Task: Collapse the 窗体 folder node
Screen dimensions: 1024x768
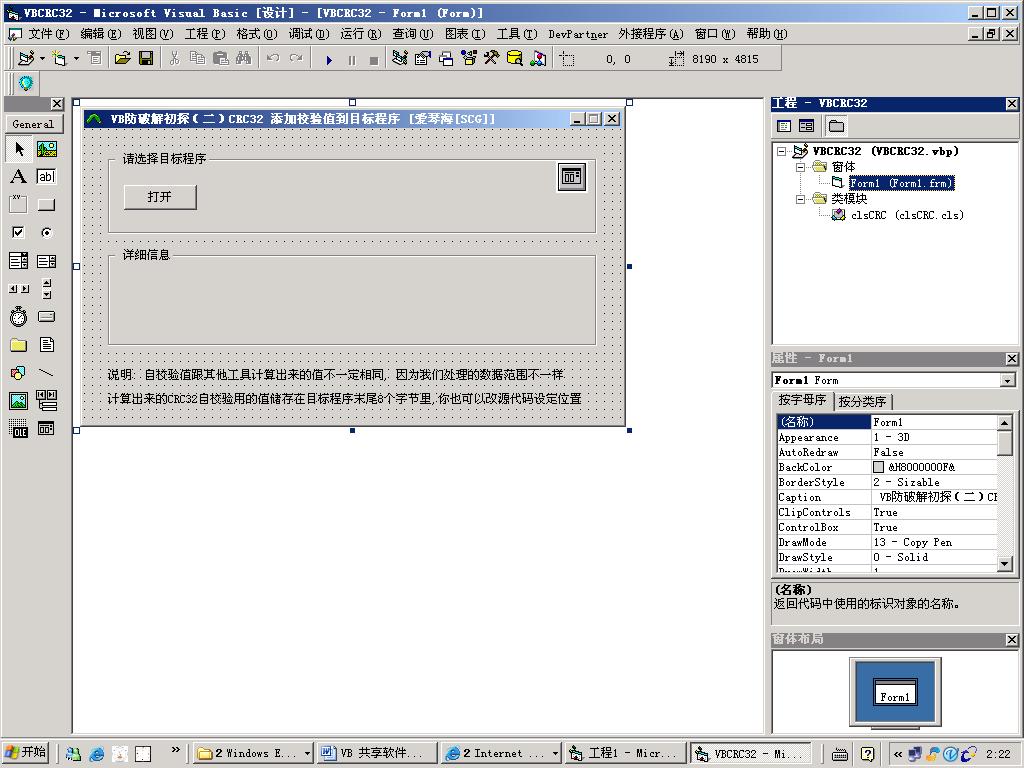Action: (800, 167)
